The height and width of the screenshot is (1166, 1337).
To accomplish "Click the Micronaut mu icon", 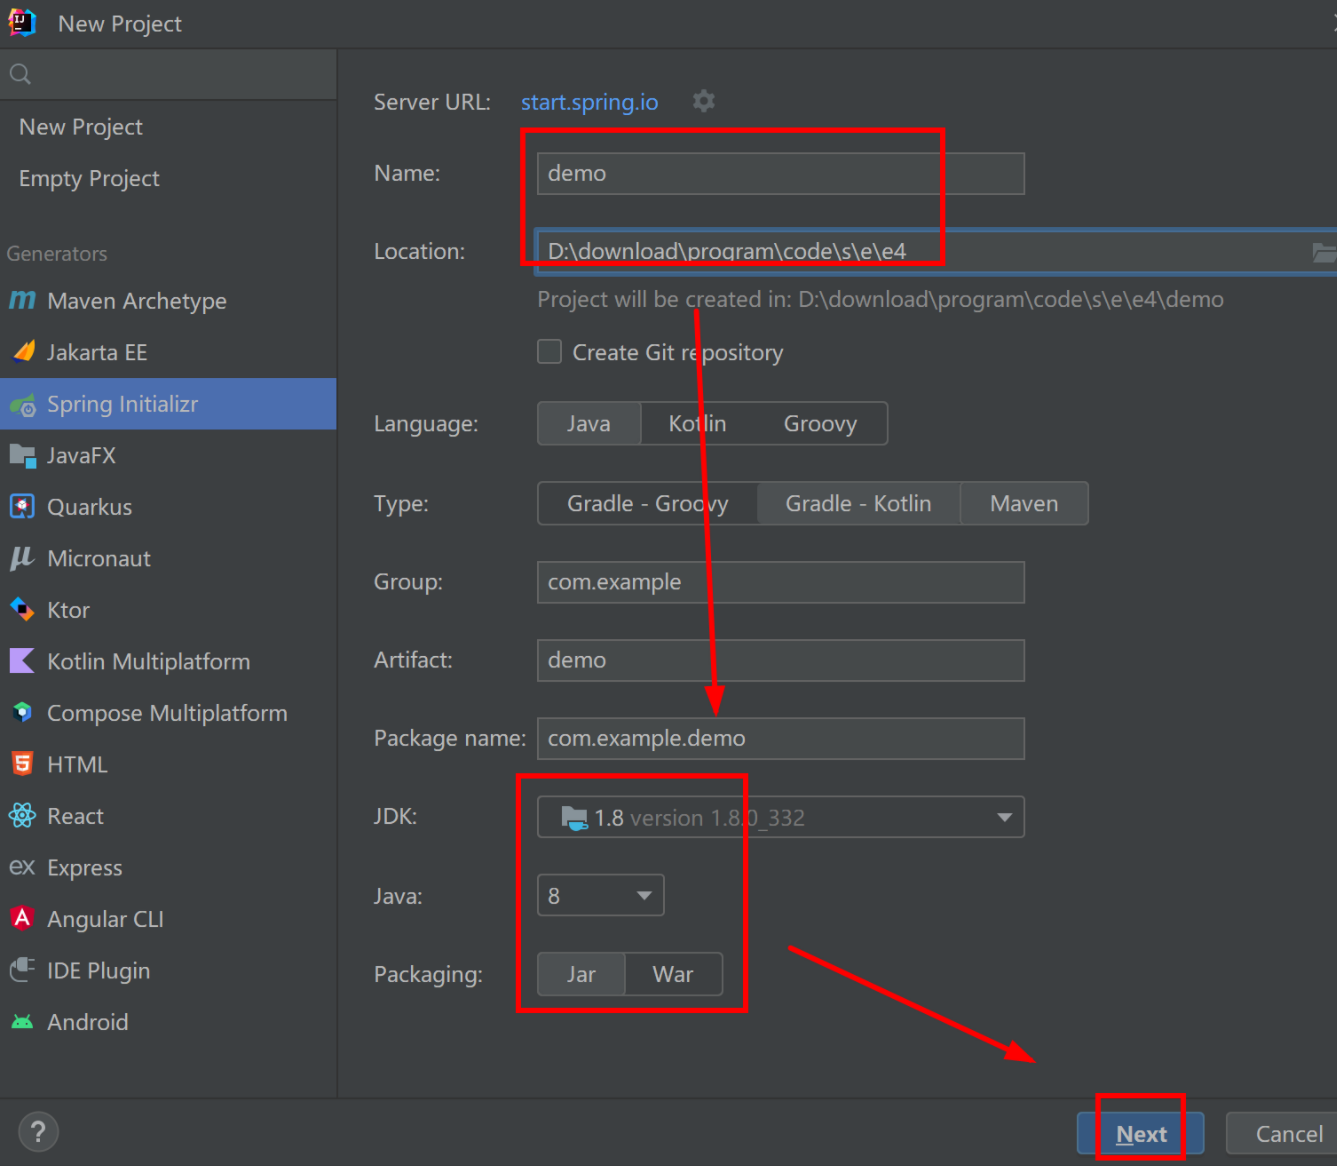I will coord(22,558).
